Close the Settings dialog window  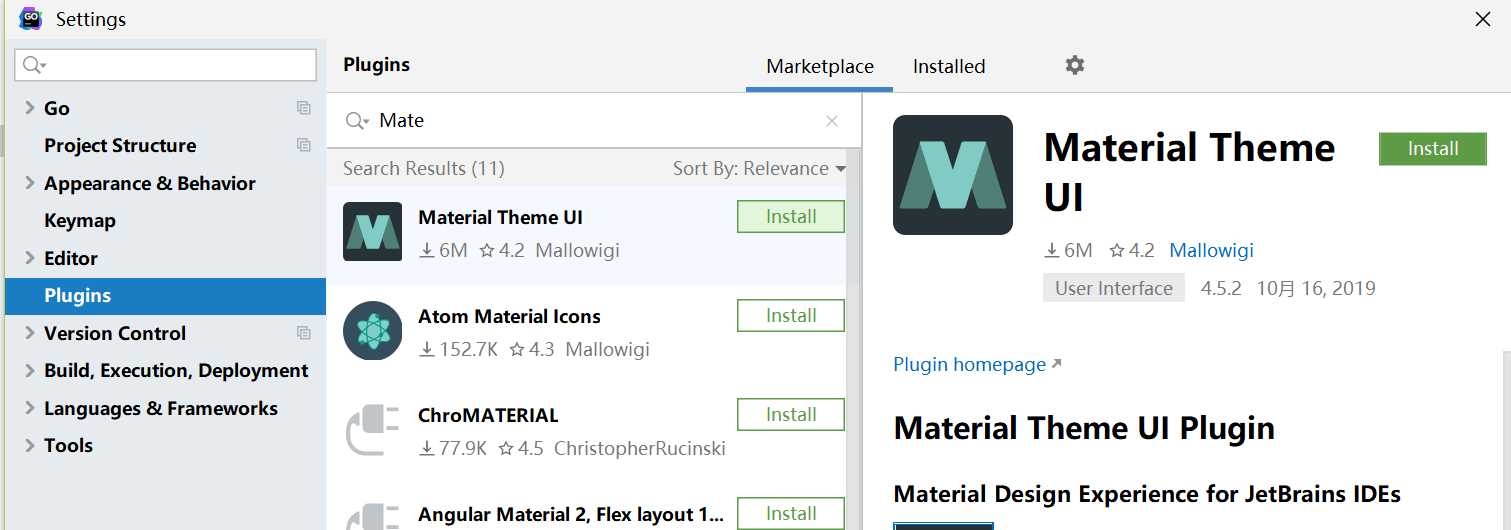coord(1484,19)
